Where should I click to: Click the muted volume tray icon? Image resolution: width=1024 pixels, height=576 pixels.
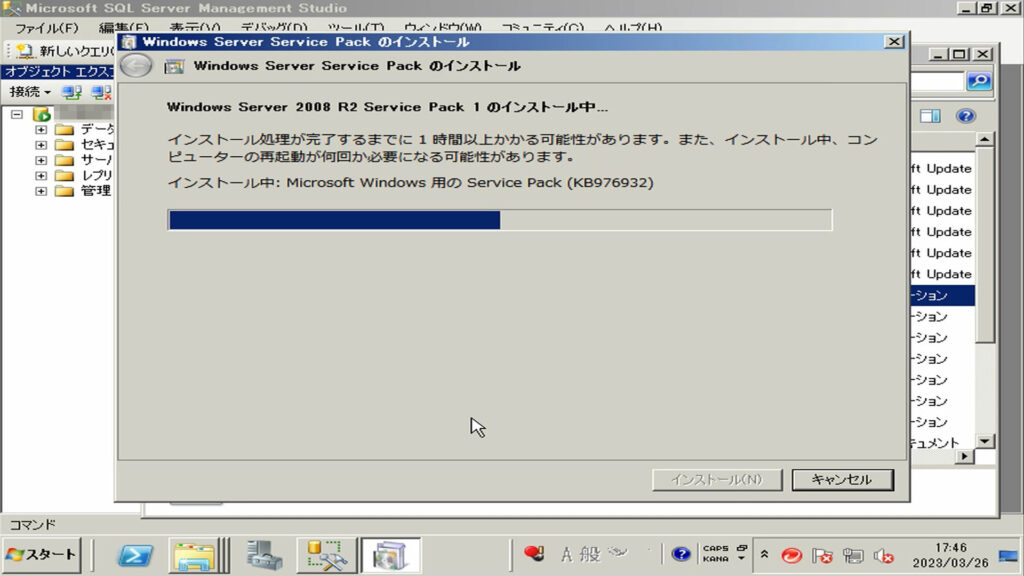[883, 556]
